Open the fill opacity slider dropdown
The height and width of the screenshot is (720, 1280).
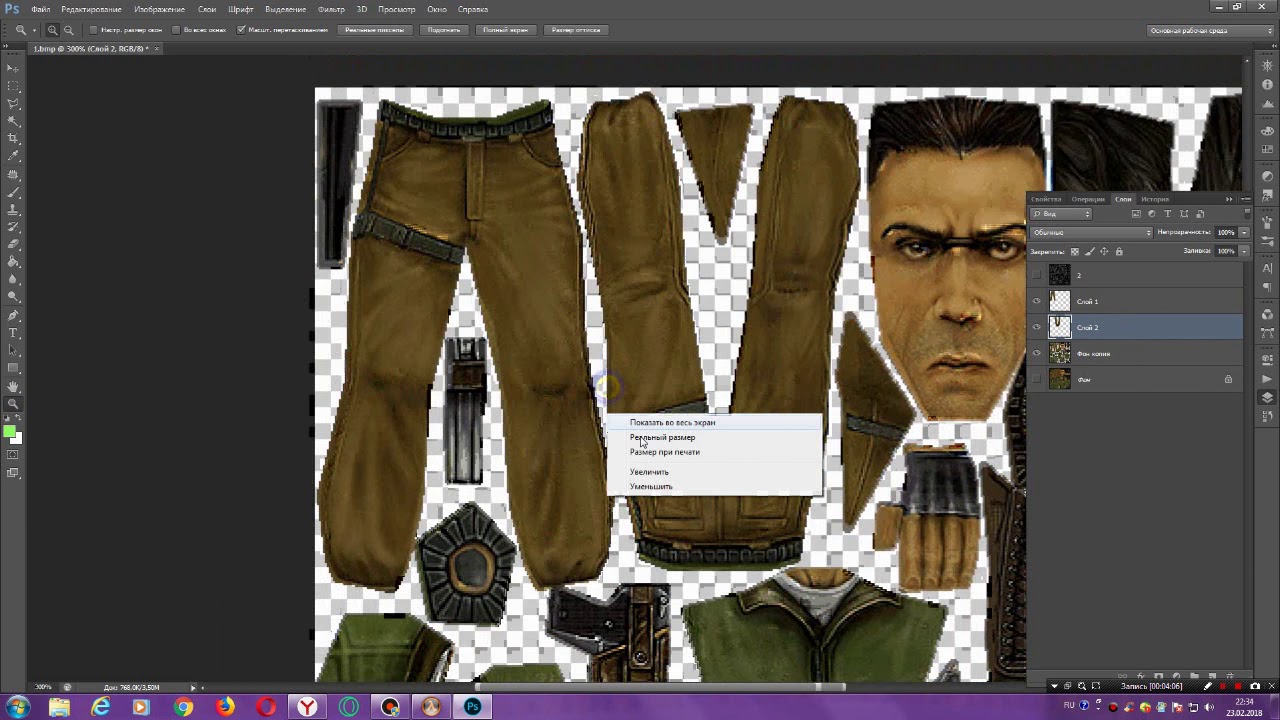coord(1243,251)
